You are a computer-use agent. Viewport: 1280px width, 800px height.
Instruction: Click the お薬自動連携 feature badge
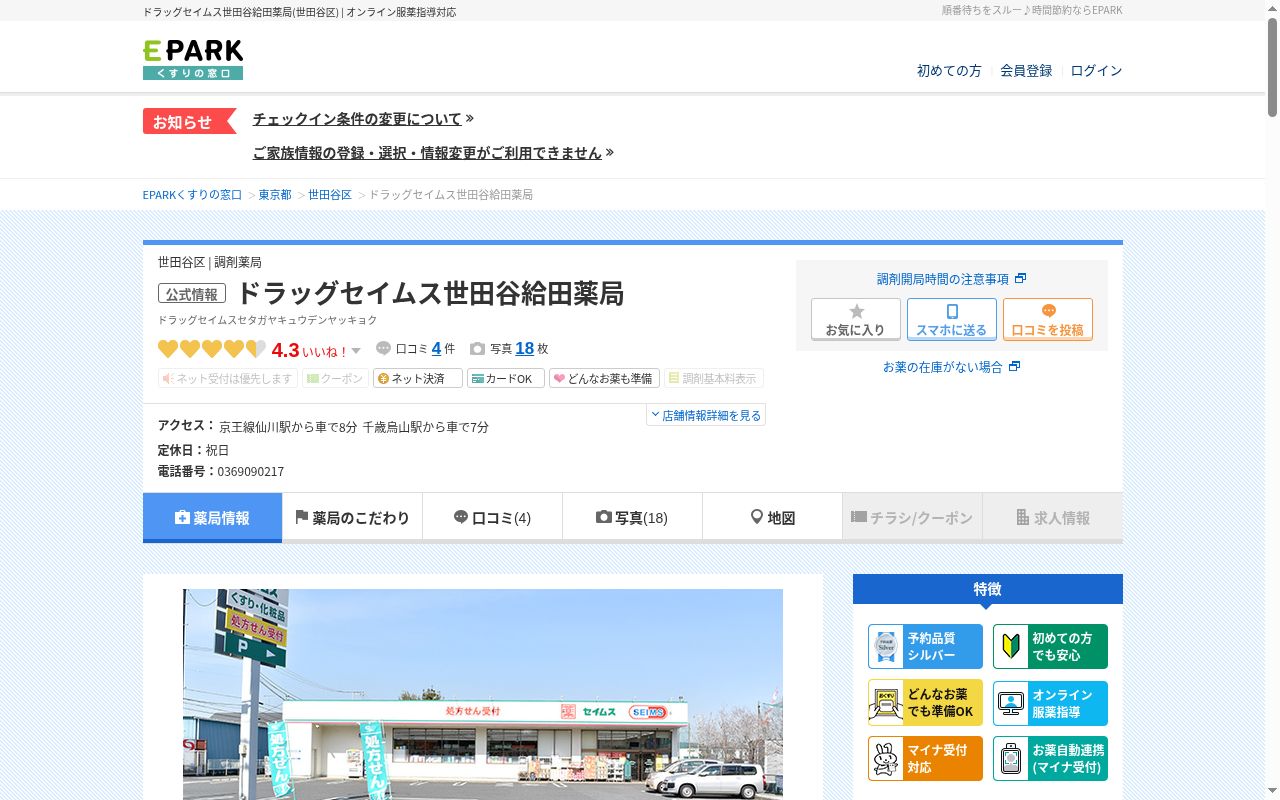[x=1050, y=759]
